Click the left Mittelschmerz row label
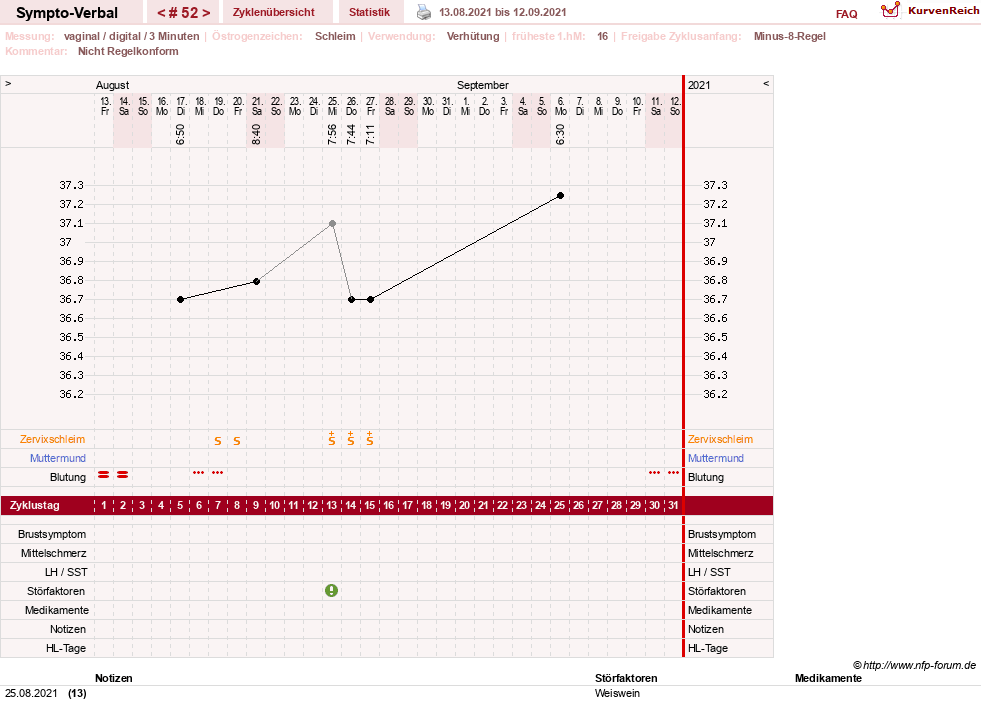 tap(54, 553)
